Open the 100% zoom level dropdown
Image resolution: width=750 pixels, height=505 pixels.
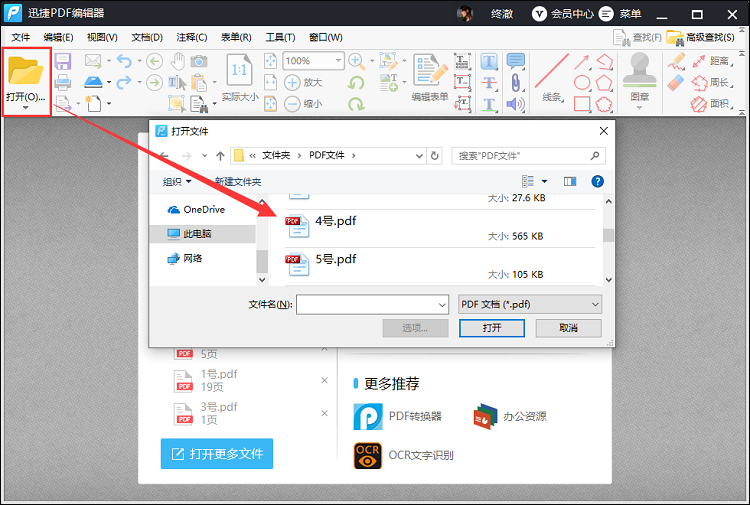(x=338, y=61)
